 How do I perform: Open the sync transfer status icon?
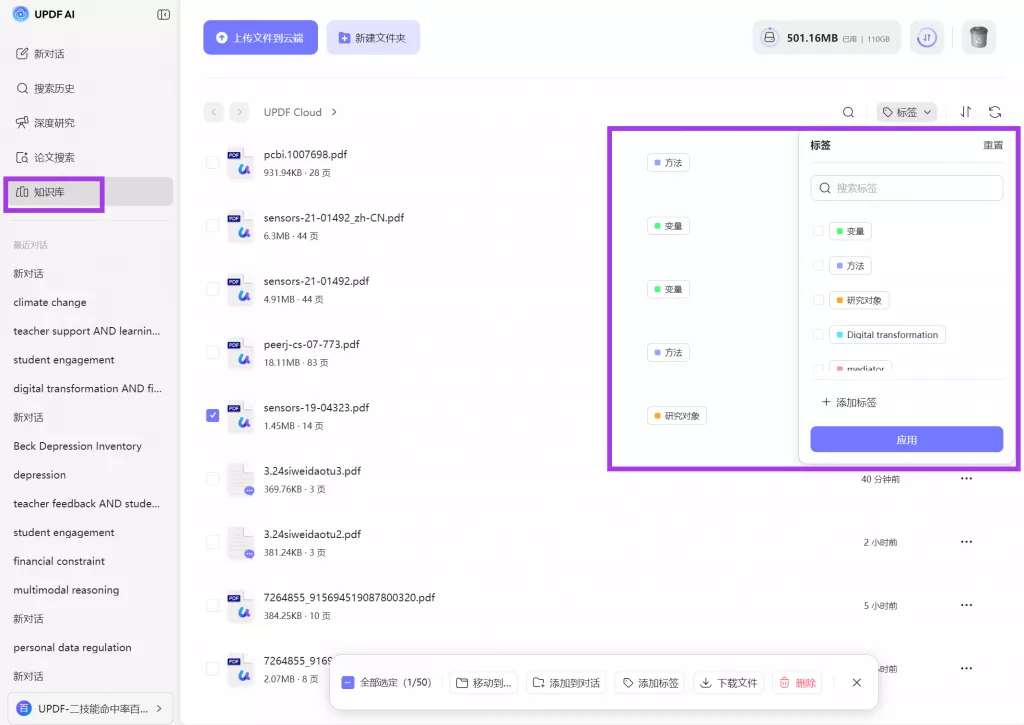coord(926,38)
